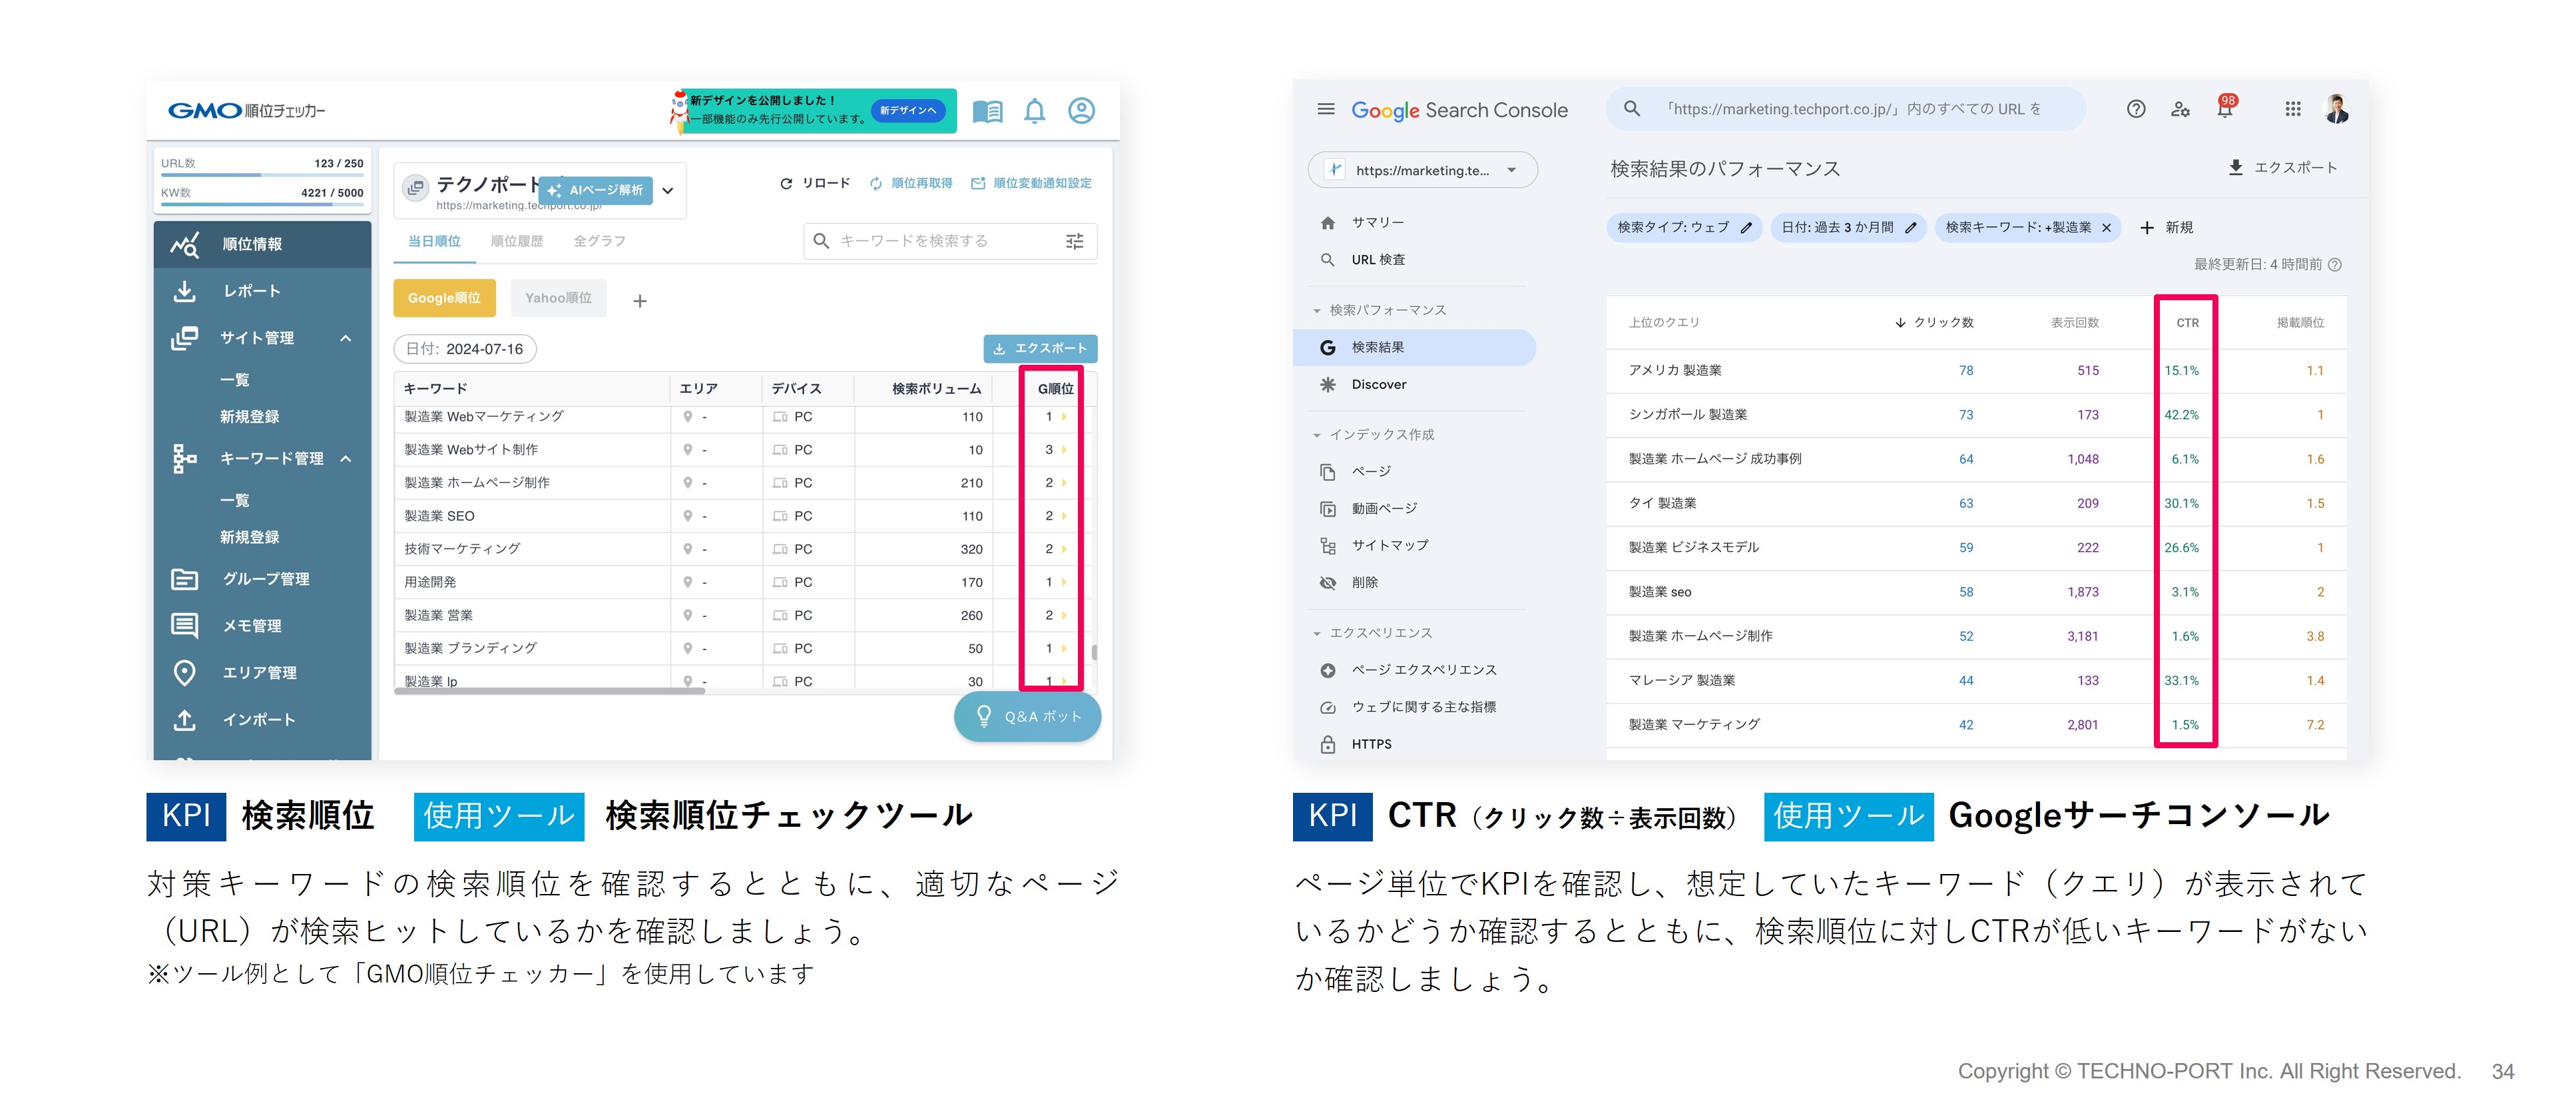This screenshot has width=2576, height=1117.
Task: Open URL 検査 in the sidebar
Action: pyautogui.click(x=1414, y=260)
